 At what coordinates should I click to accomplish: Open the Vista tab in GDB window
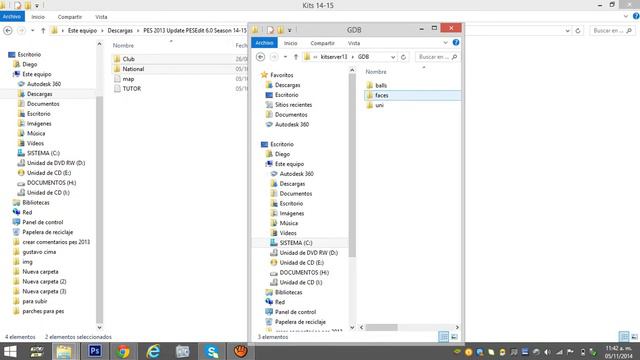pos(354,43)
